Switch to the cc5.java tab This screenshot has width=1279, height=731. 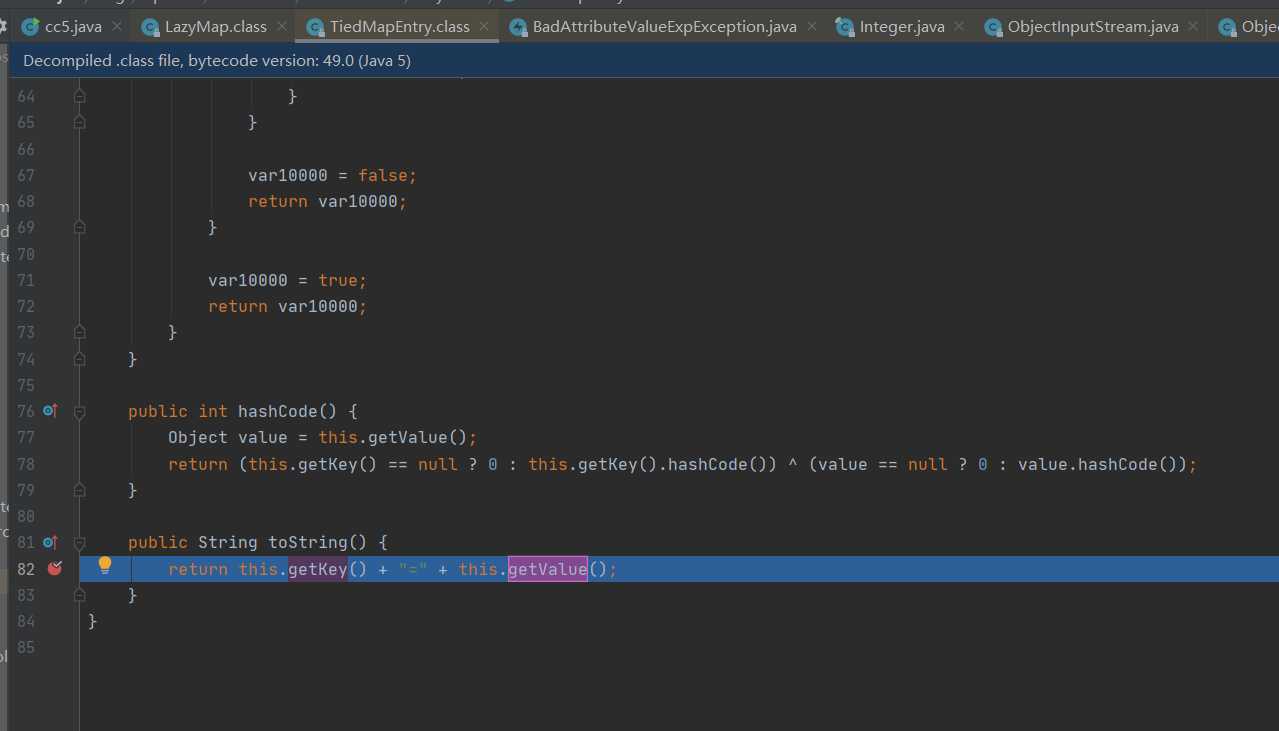tap(73, 27)
